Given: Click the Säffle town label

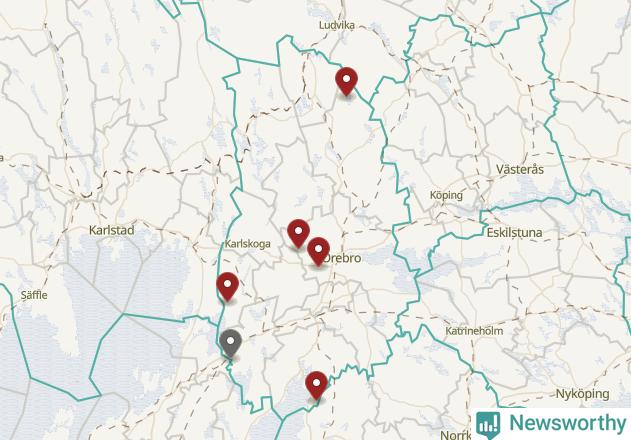Looking at the screenshot, I should pyautogui.click(x=34, y=295).
